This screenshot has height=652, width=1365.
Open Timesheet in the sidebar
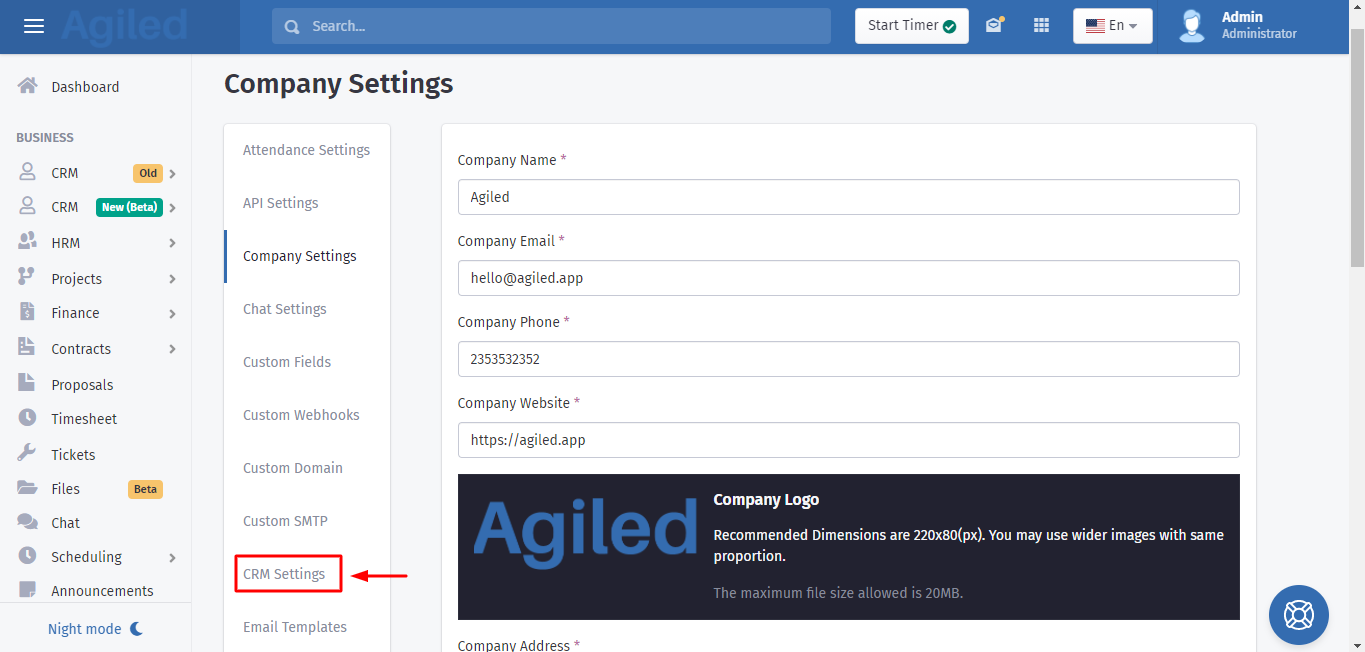[84, 419]
